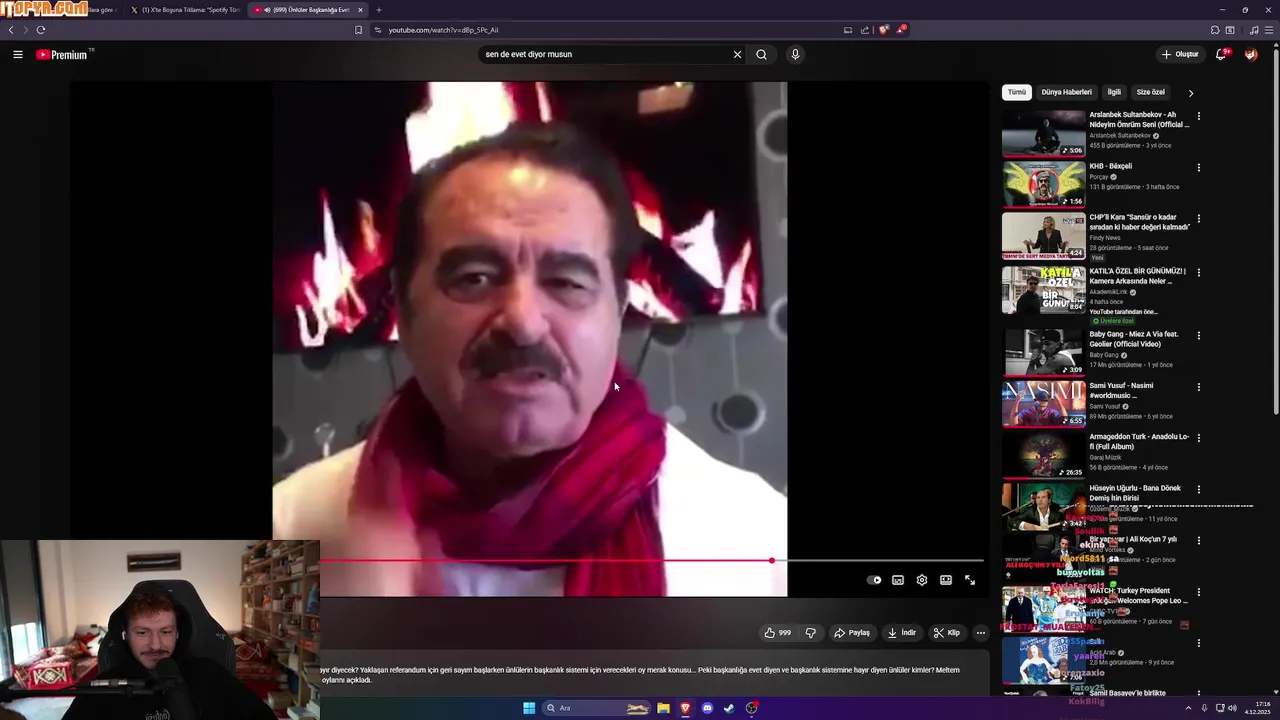Screen dimensions: 1280x720
Task: Open the Arslanbek Sultanbekov video thumbnail
Action: pyautogui.click(x=1044, y=133)
